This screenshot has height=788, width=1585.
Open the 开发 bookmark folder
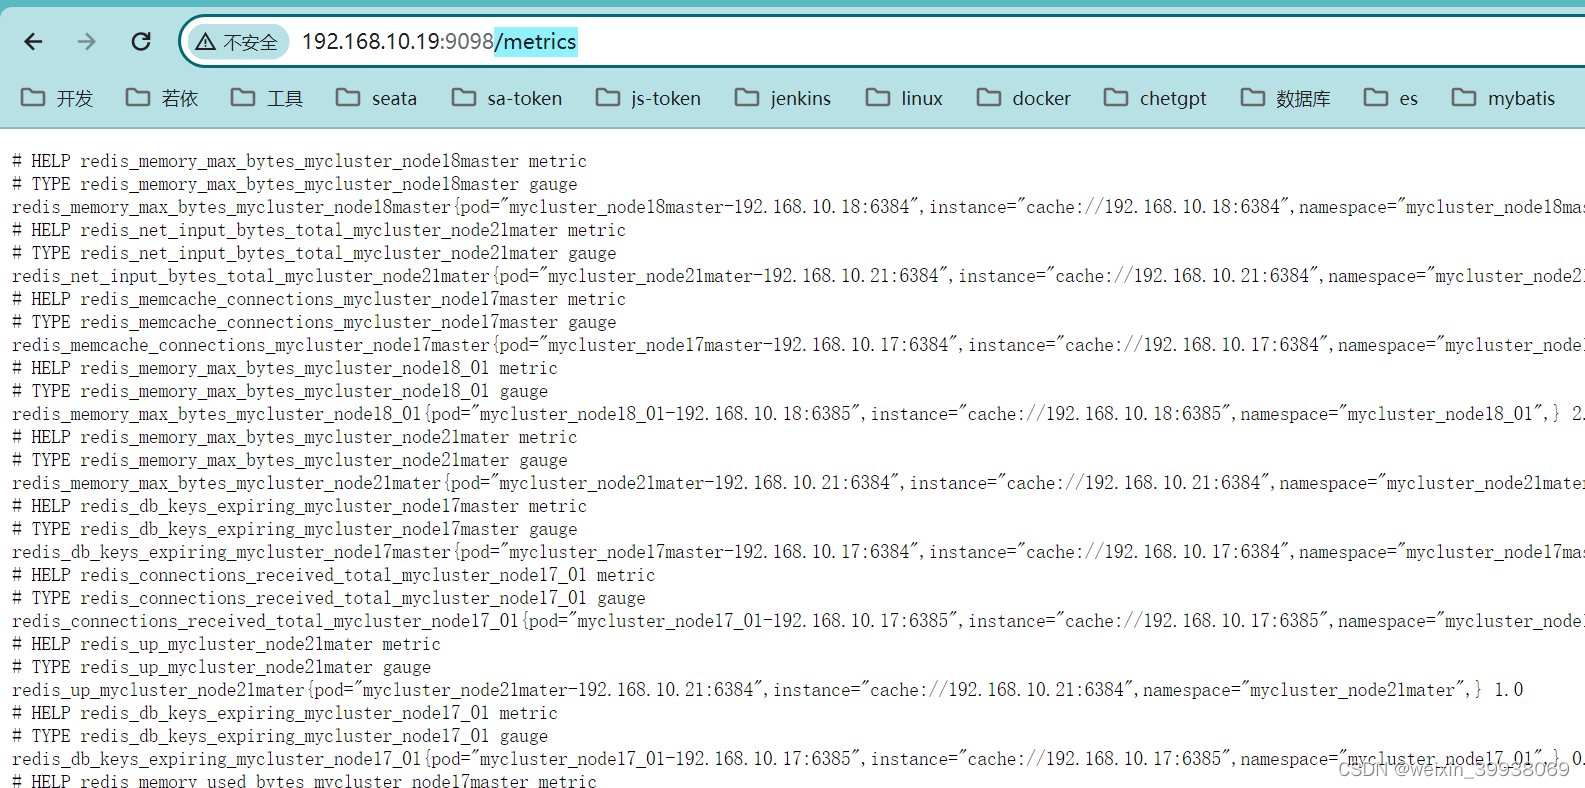pos(58,98)
